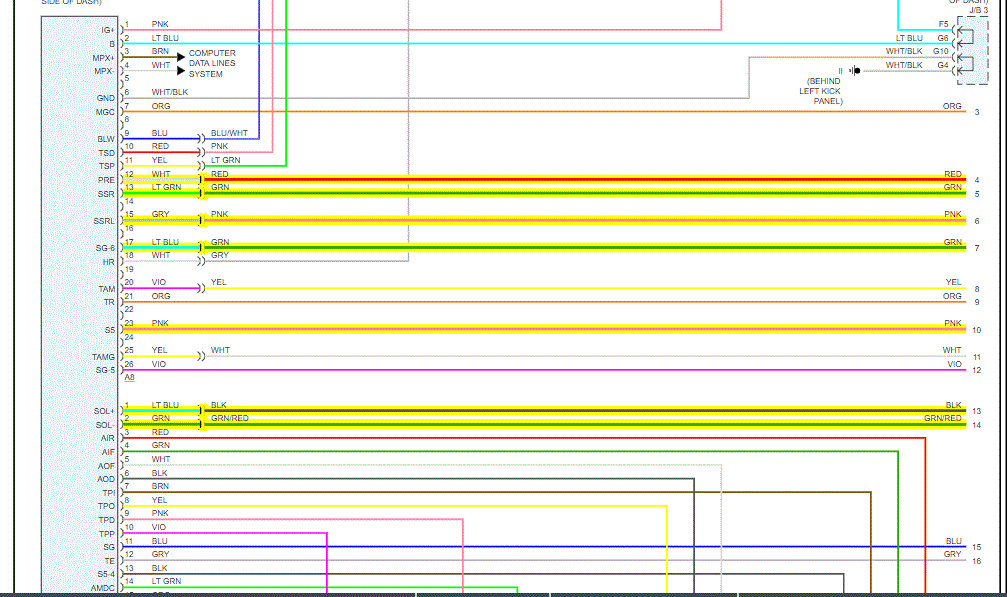
Task: Select the F5 junction block pin label
Action: point(943,24)
